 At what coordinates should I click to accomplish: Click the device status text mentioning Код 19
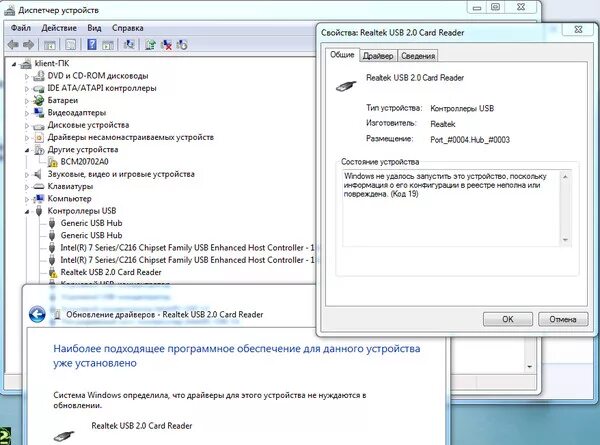pos(445,185)
